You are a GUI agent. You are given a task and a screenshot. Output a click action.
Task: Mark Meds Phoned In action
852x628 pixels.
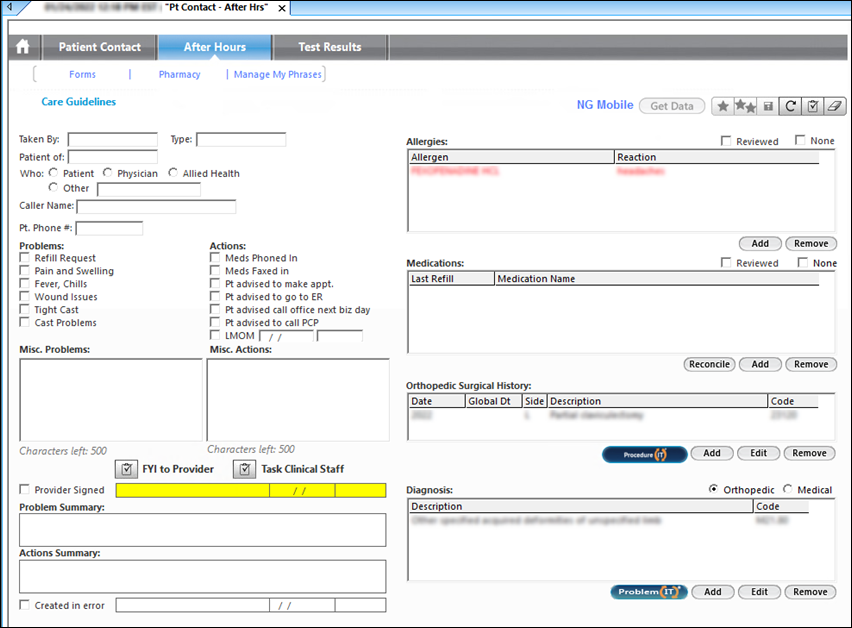click(215, 258)
